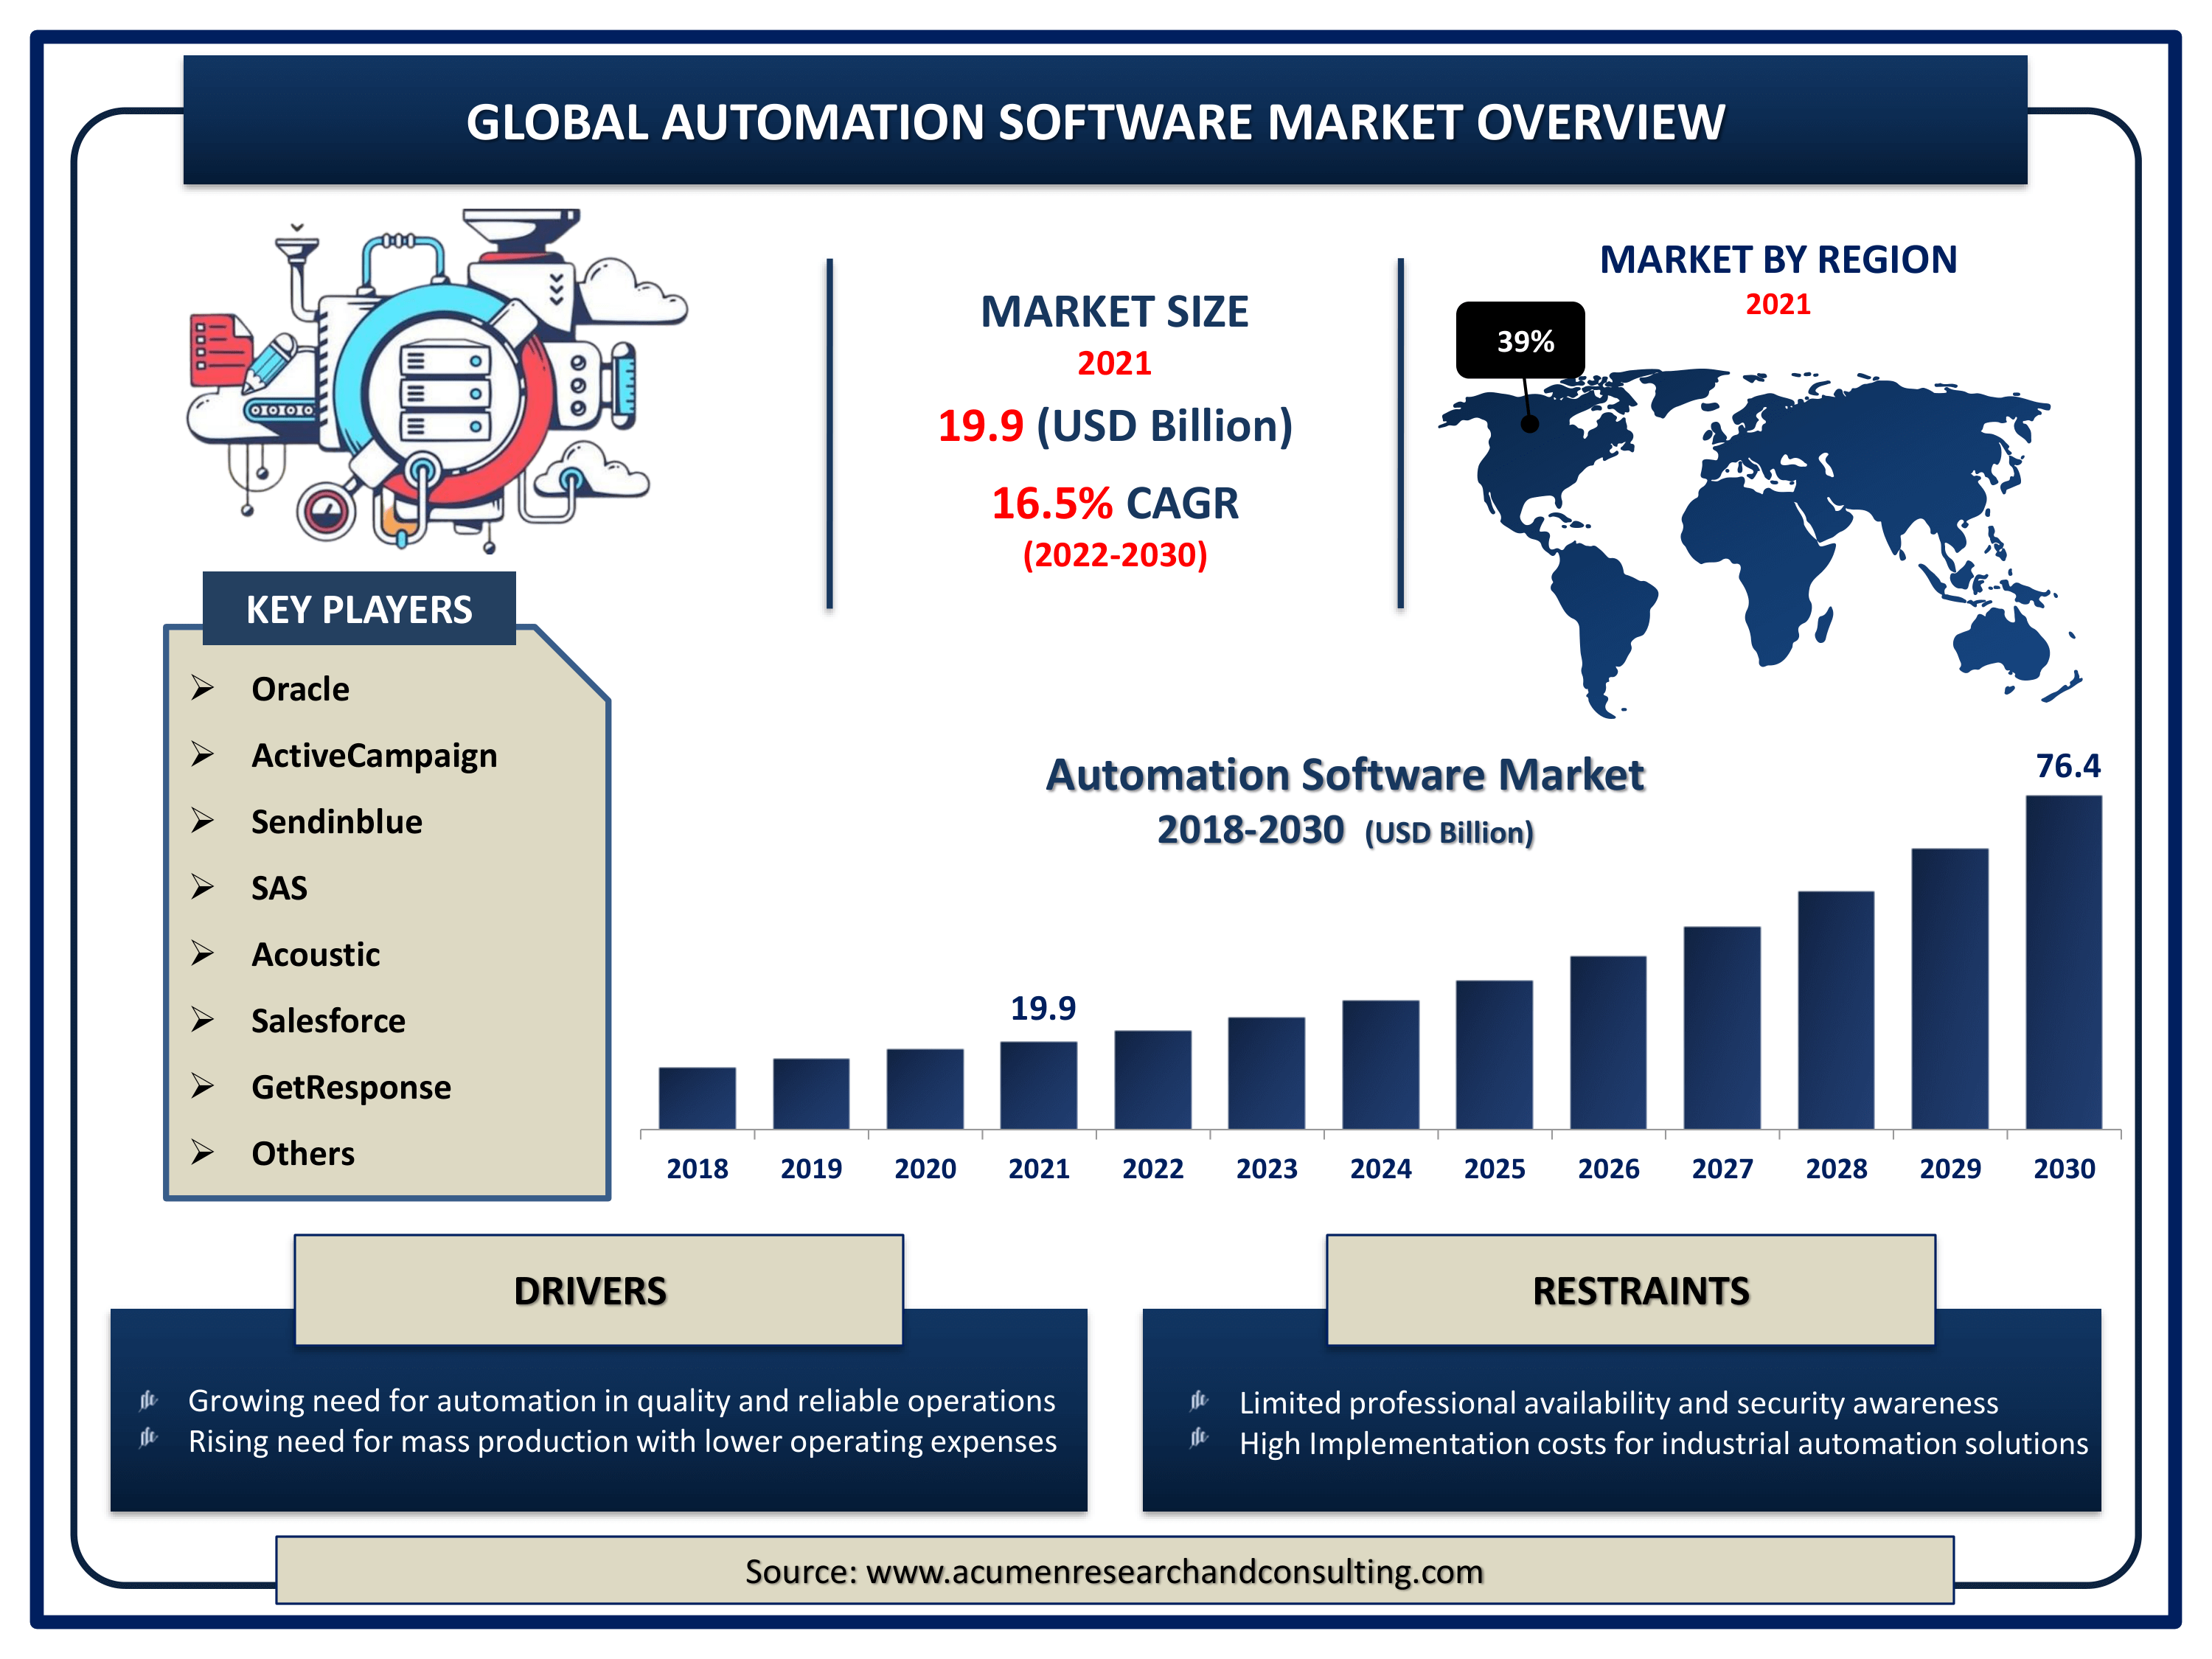
Task: Select the Salesforce key player text
Action: 329,1021
